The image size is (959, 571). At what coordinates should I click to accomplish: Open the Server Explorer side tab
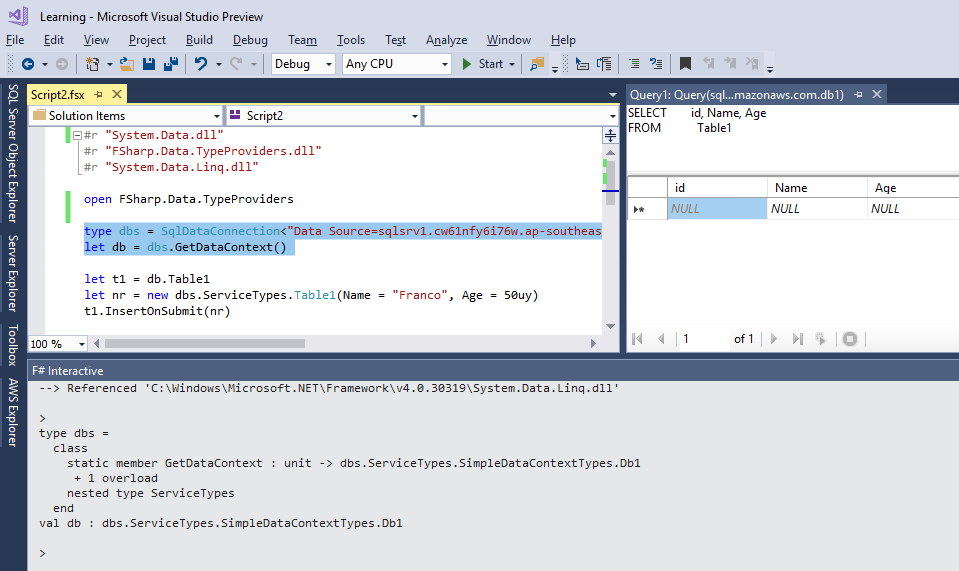pyautogui.click(x=13, y=273)
